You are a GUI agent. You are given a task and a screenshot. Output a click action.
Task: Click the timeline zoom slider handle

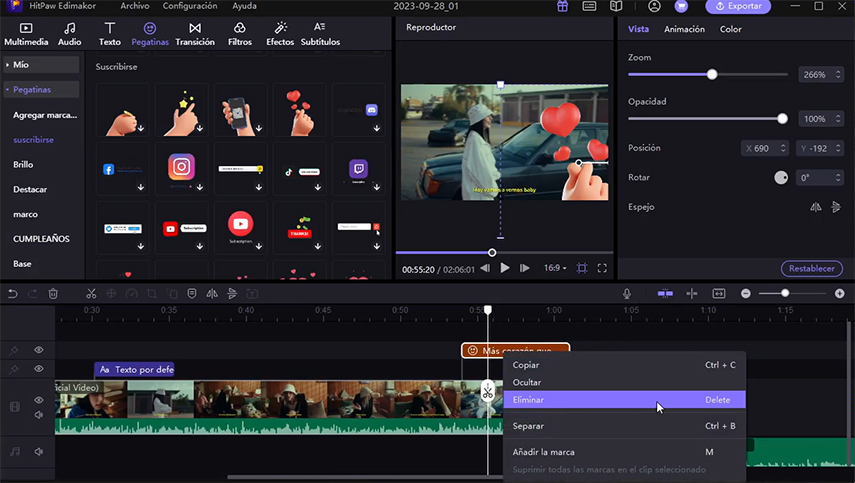point(785,294)
